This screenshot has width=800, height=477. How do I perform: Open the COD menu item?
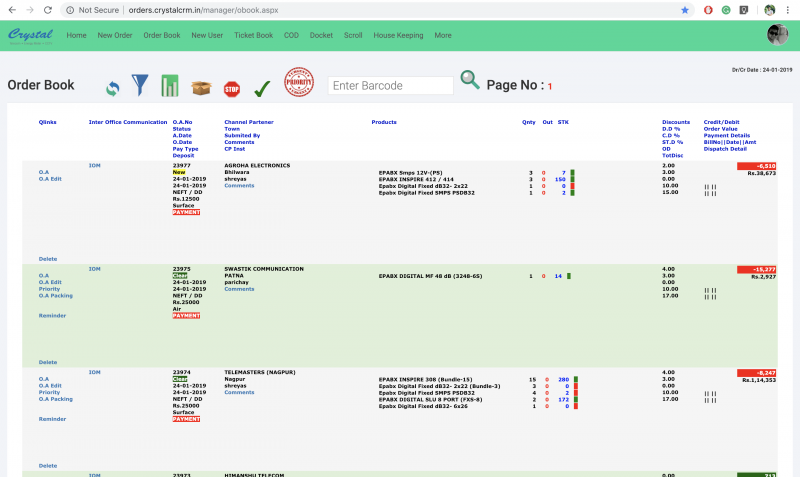pos(291,35)
